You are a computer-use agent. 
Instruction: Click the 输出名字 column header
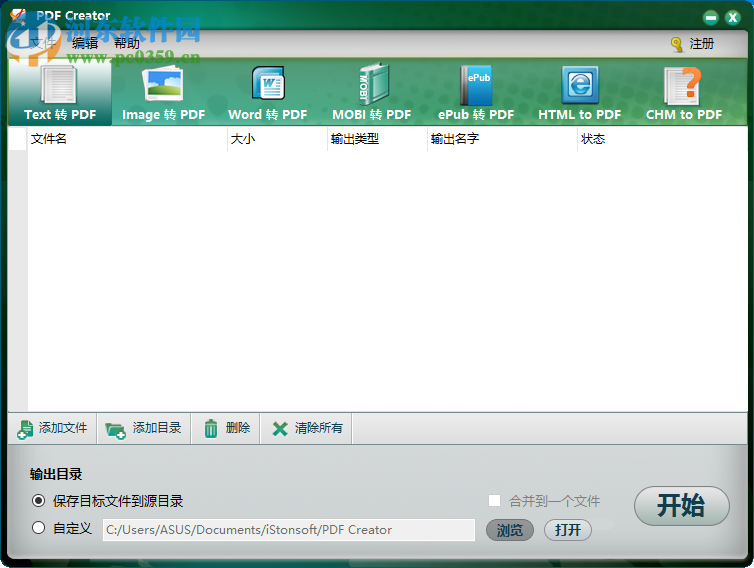click(502, 139)
